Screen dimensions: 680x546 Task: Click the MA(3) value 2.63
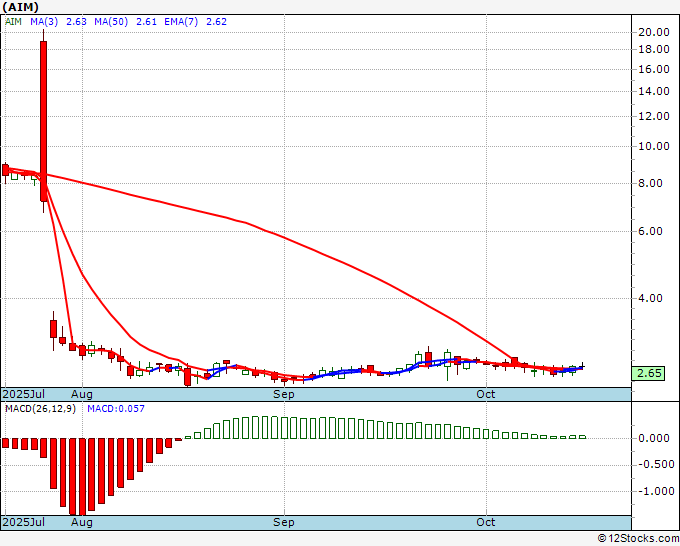click(x=76, y=22)
